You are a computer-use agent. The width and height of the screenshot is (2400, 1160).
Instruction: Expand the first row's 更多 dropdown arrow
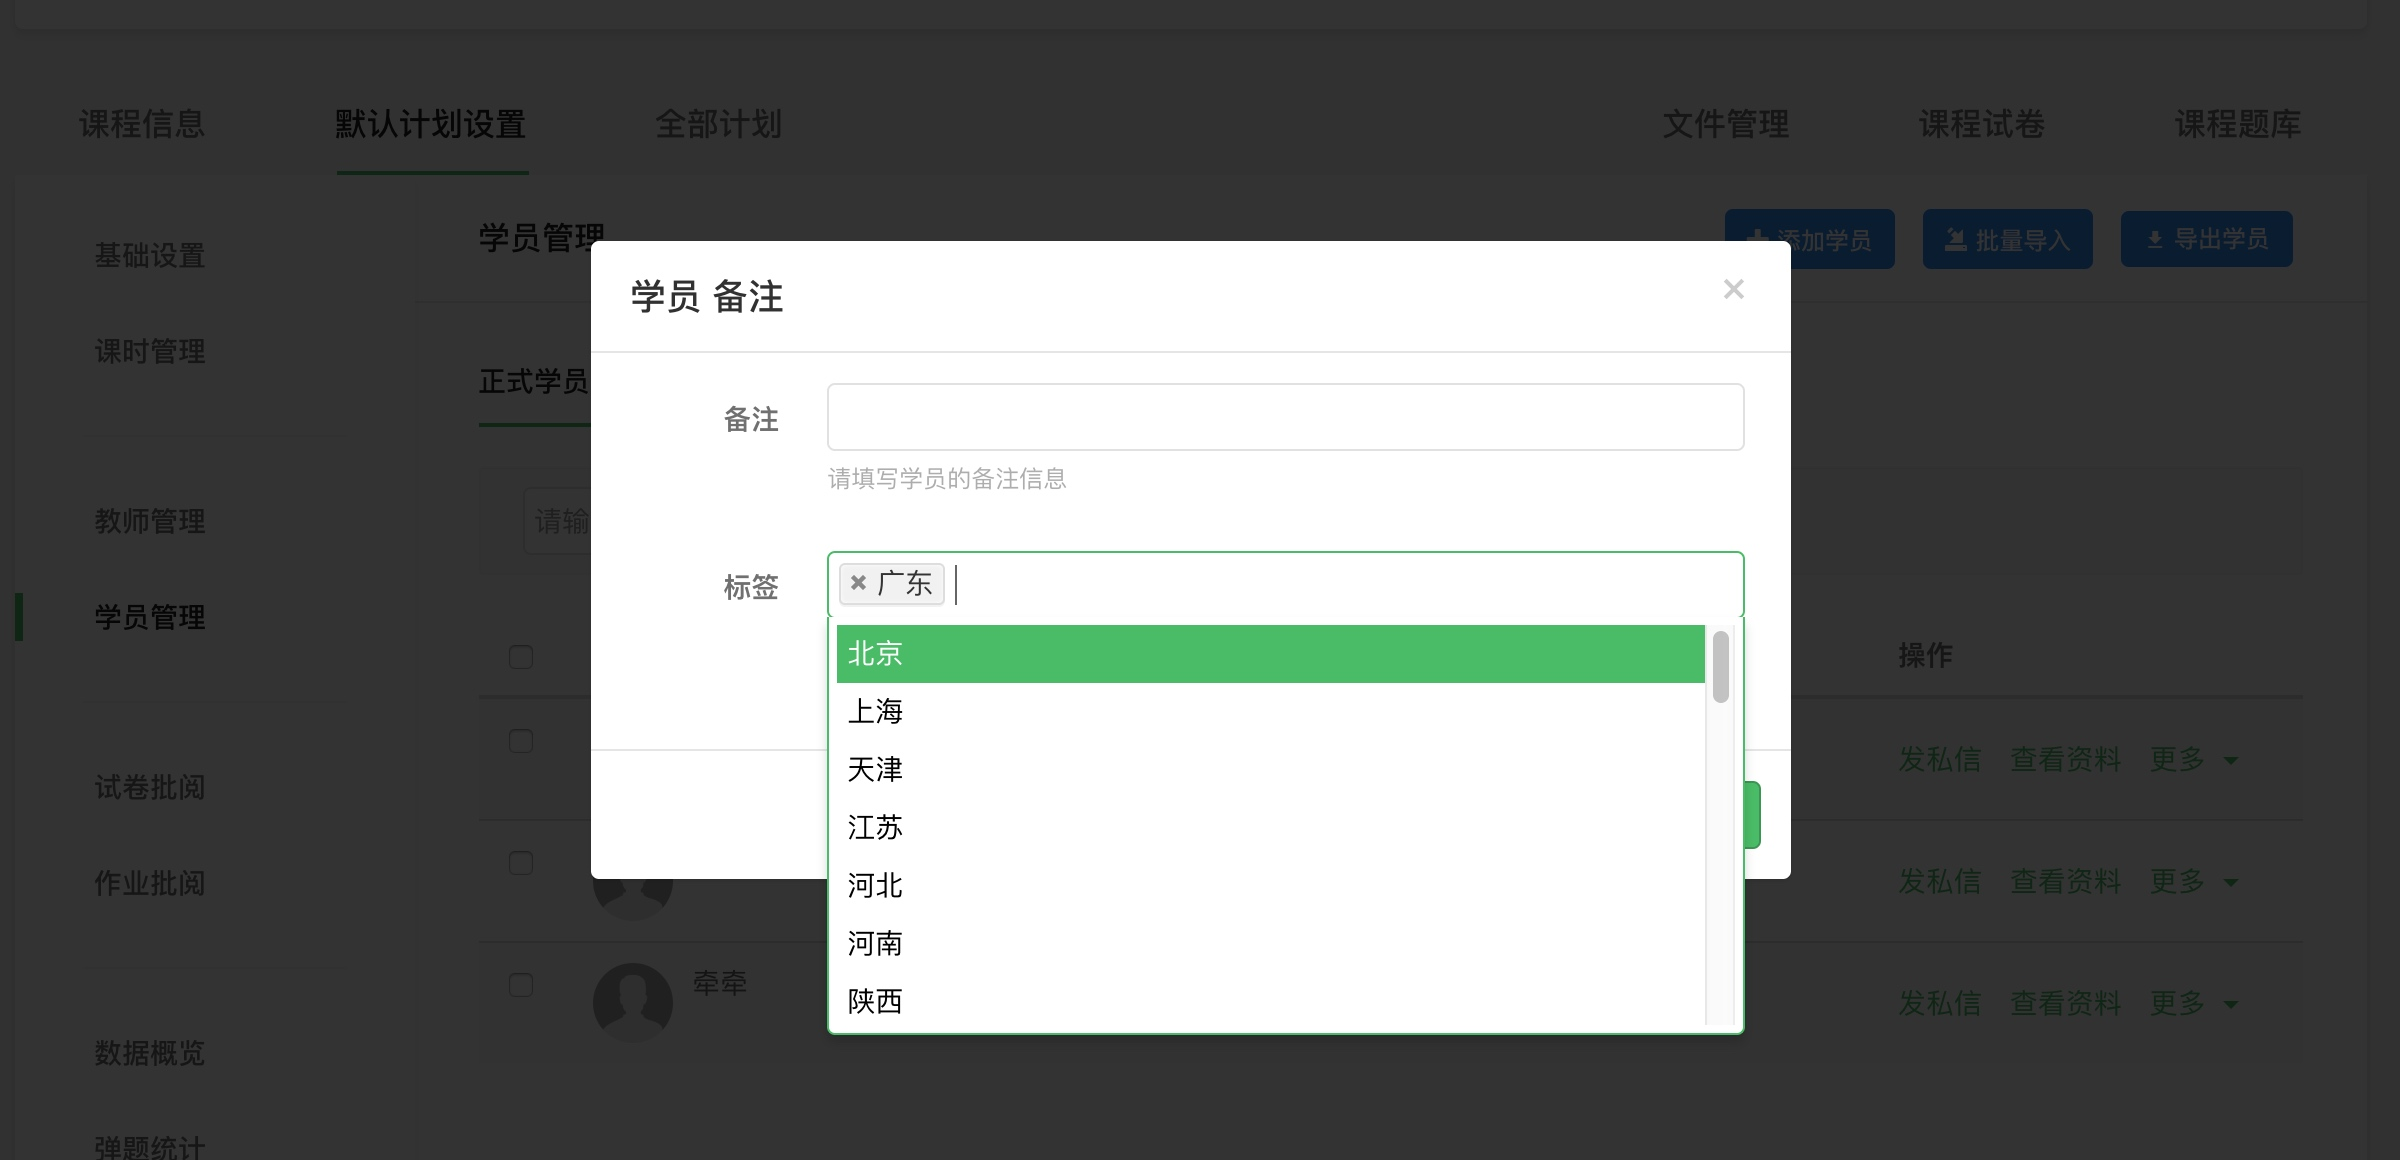click(x=2231, y=761)
